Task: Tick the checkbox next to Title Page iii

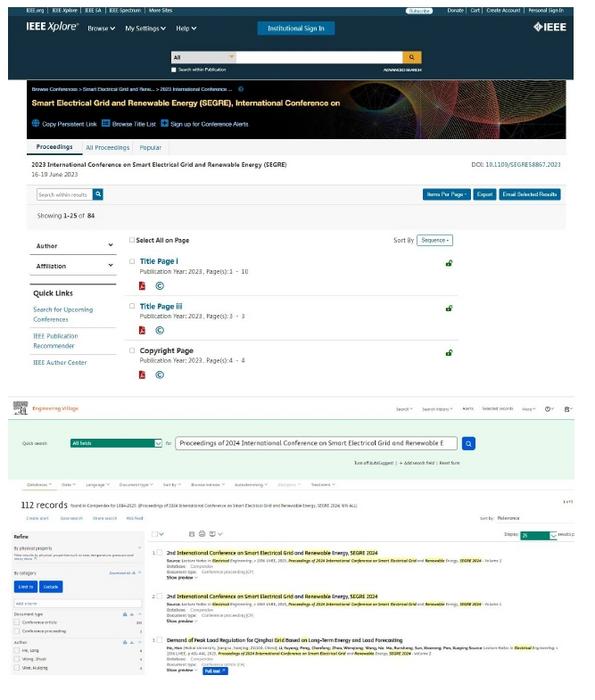Action: click(132, 306)
